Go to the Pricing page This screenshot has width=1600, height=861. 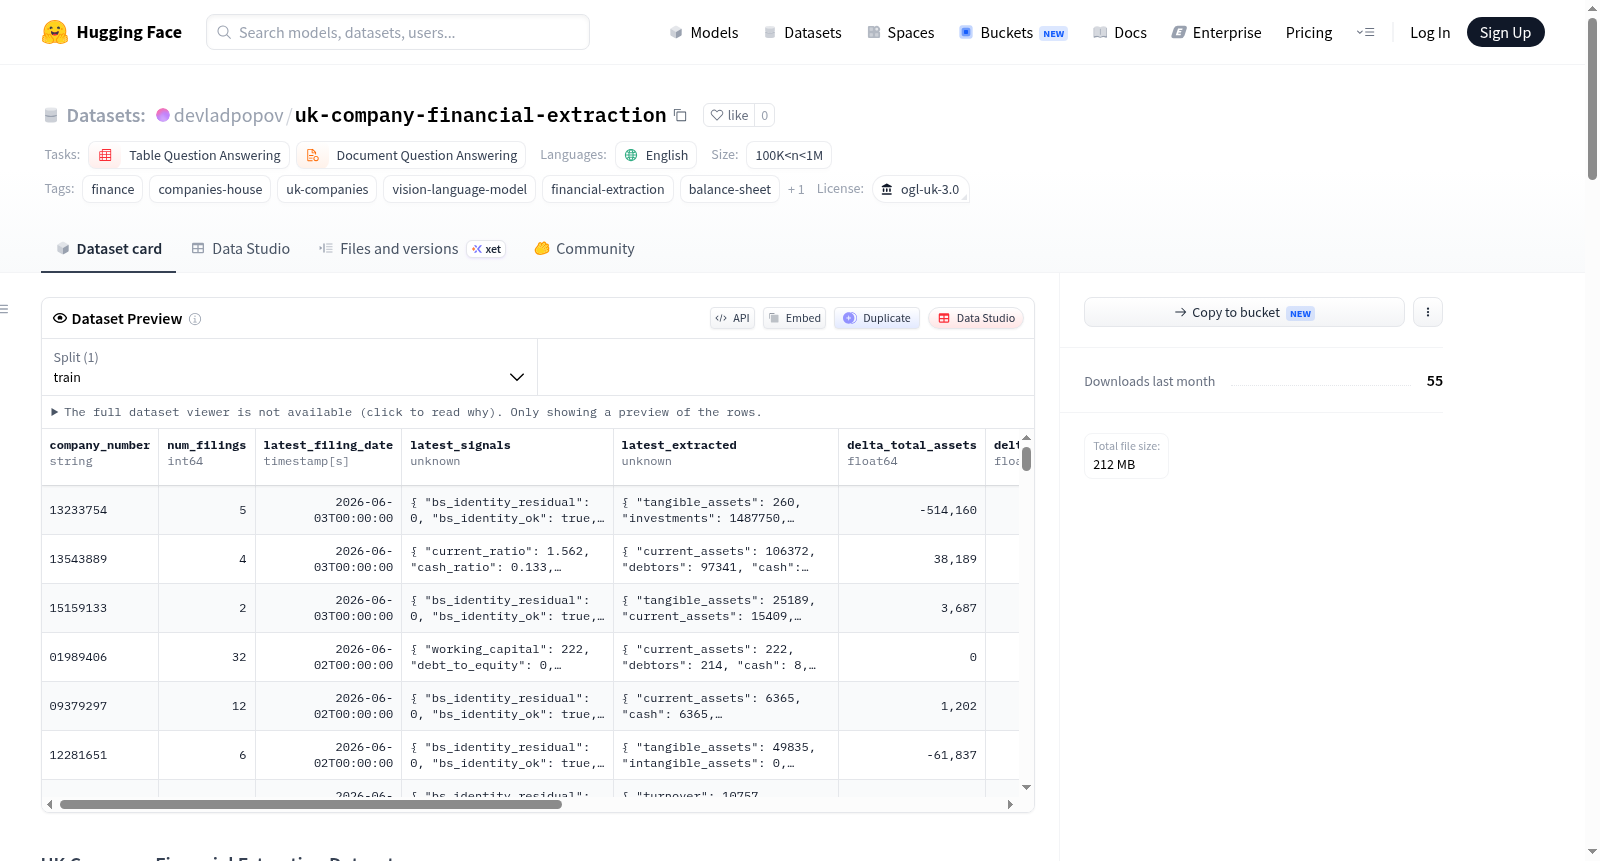(1309, 33)
